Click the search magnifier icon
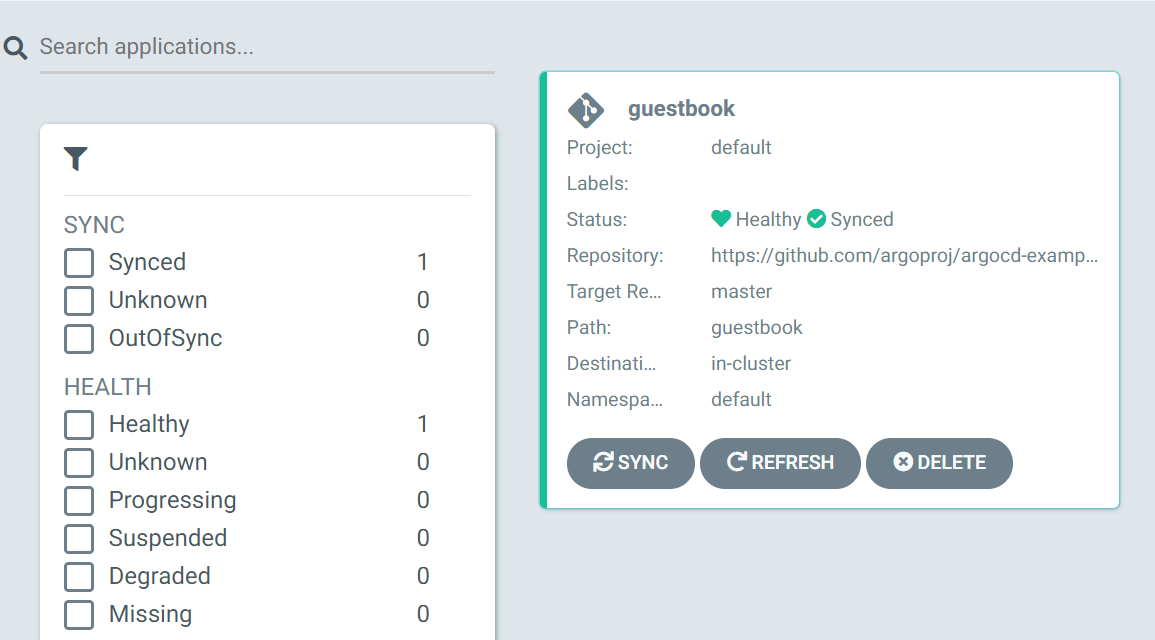The width and height of the screenshot is (1155, 640). click(15, 48)
